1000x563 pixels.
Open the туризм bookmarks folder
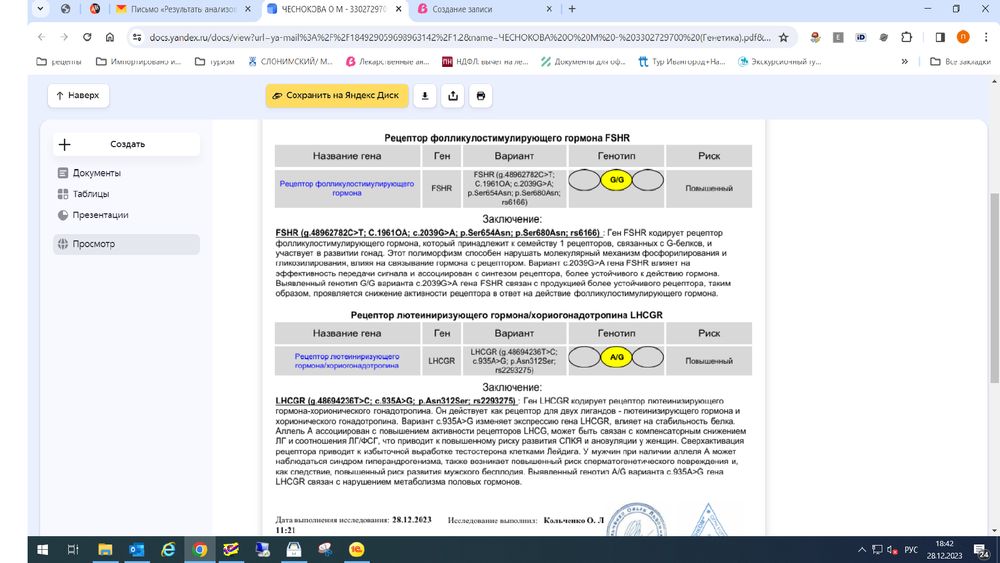pos(215,62)
